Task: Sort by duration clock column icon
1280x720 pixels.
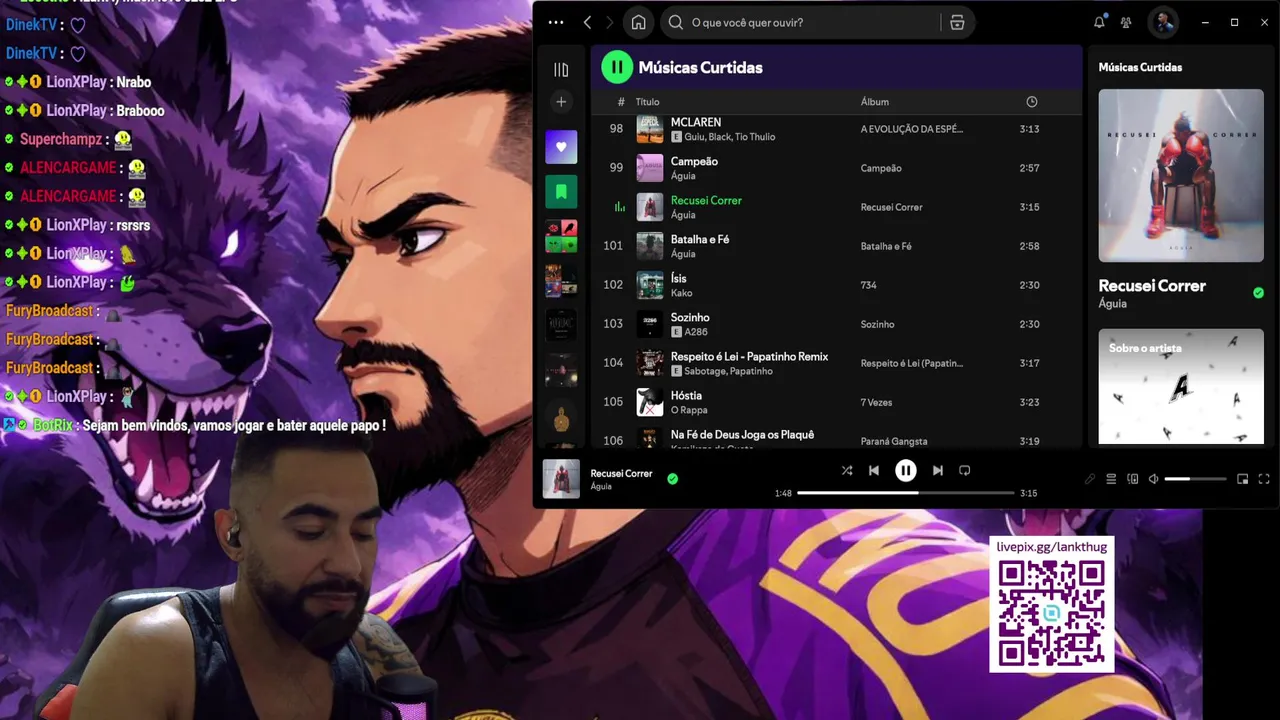Action: coord(1031,102)
